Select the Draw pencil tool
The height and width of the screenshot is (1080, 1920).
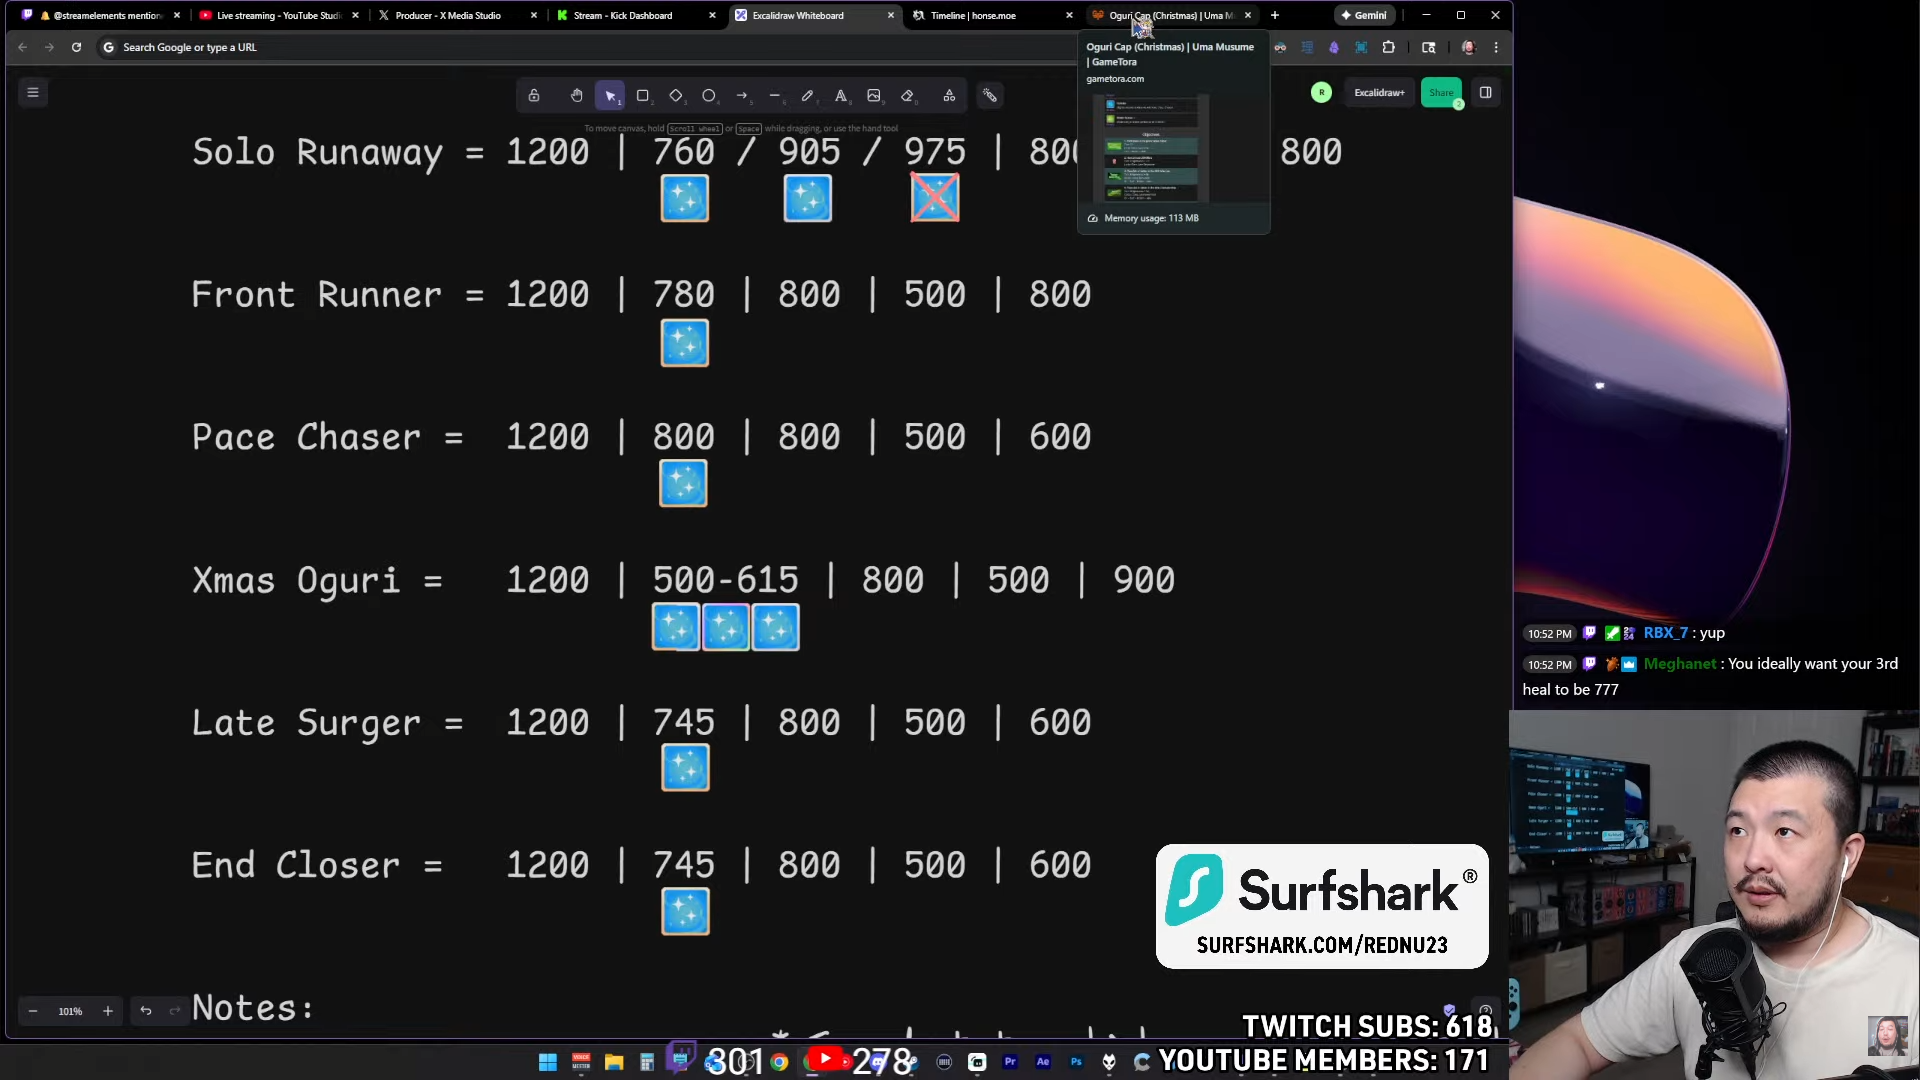coord(807,96)
